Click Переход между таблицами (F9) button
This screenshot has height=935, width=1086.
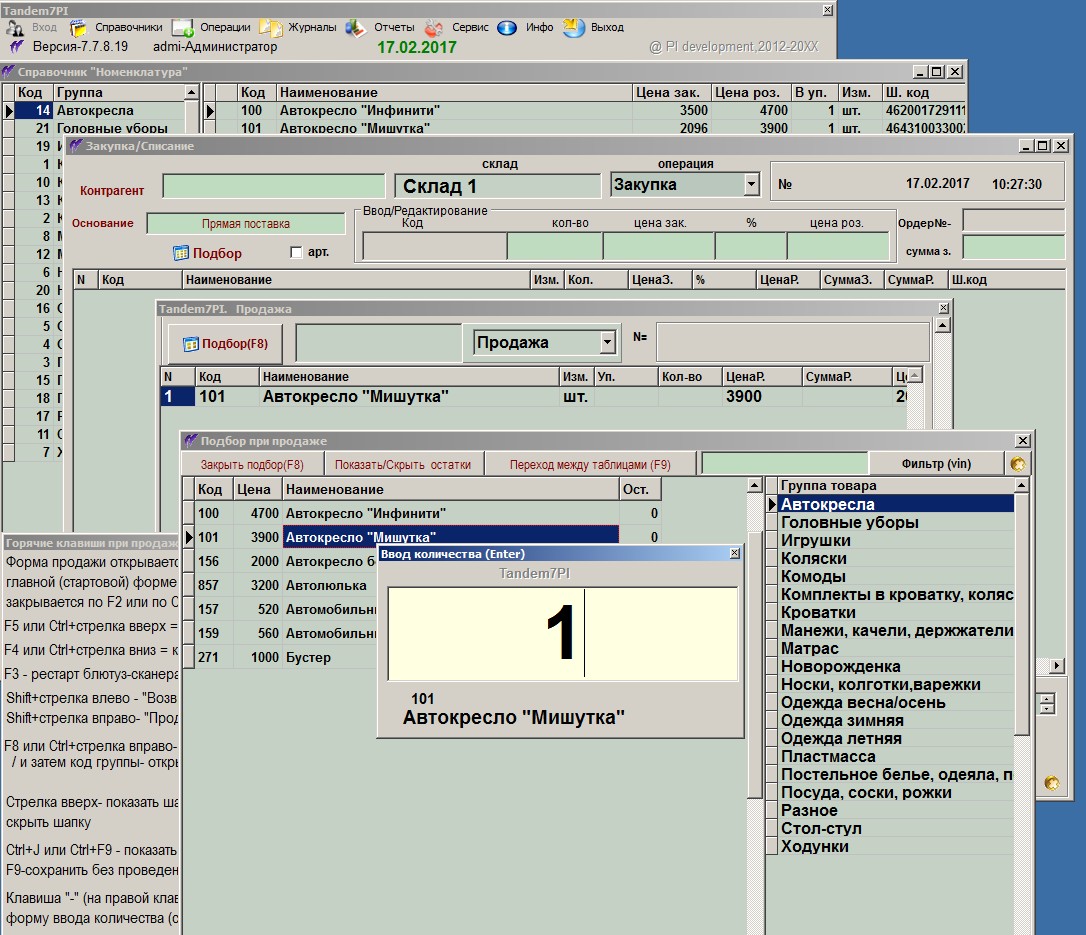590,465
